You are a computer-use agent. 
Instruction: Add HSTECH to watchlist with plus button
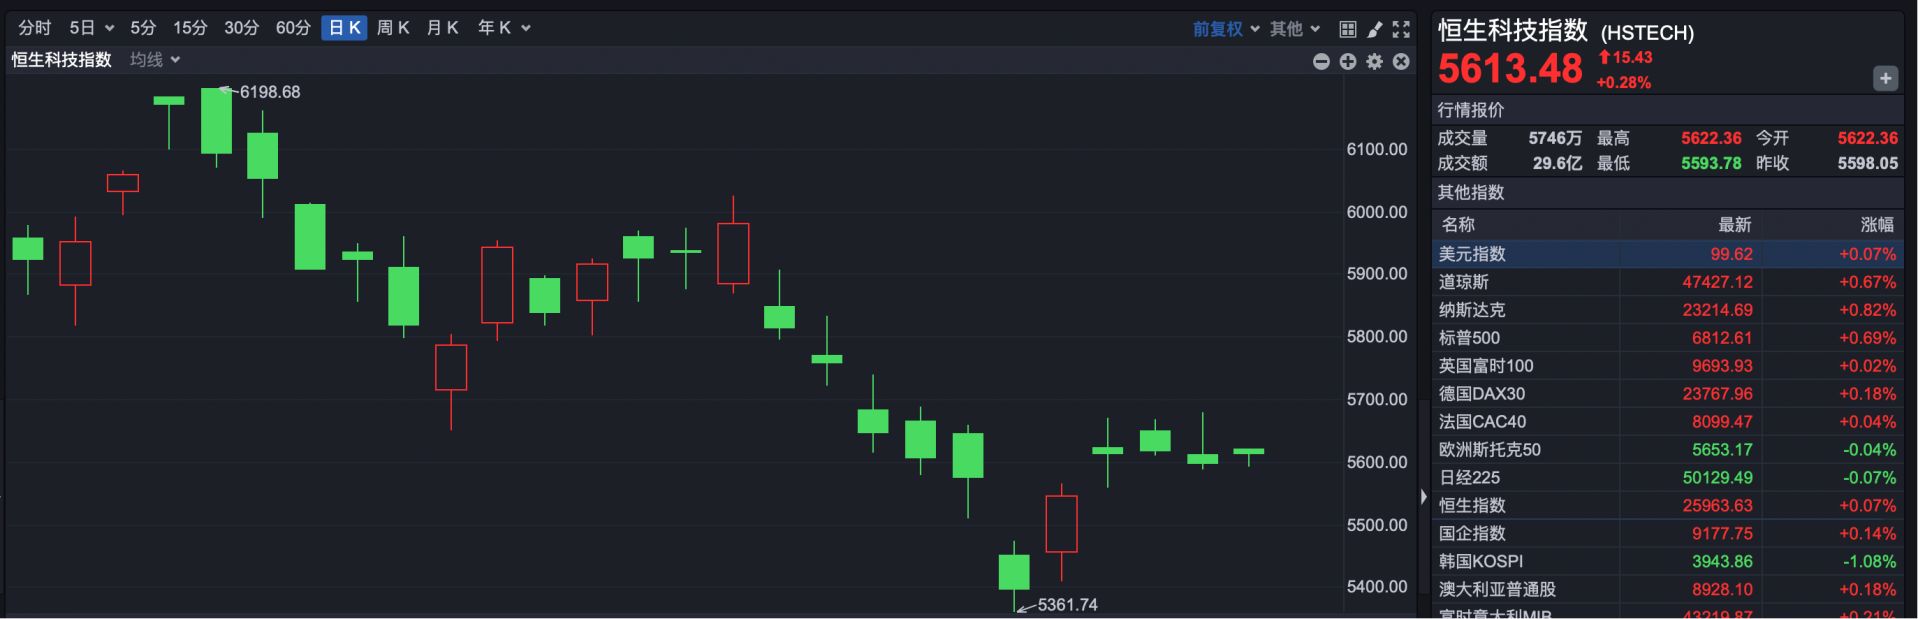1885,78
